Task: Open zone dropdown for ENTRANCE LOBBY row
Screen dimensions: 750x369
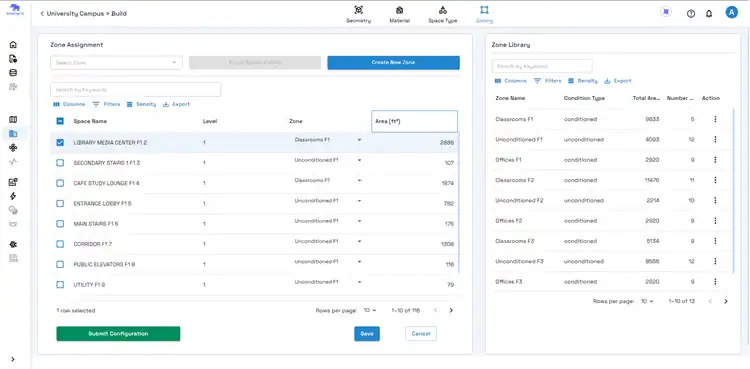Action: tap(328, 201)
